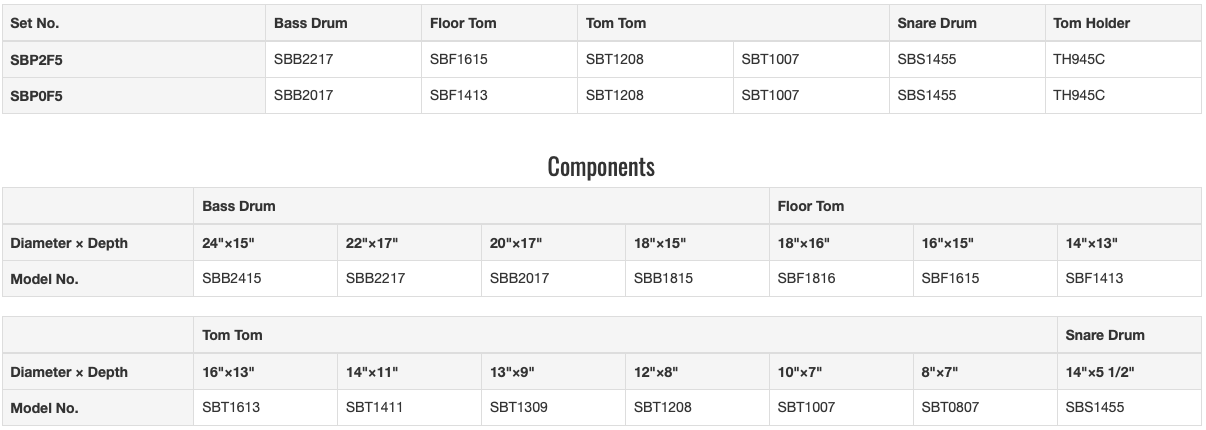
Task: Select the 18"×16" floor tom size cell
Action: click(x=841, y=243)
